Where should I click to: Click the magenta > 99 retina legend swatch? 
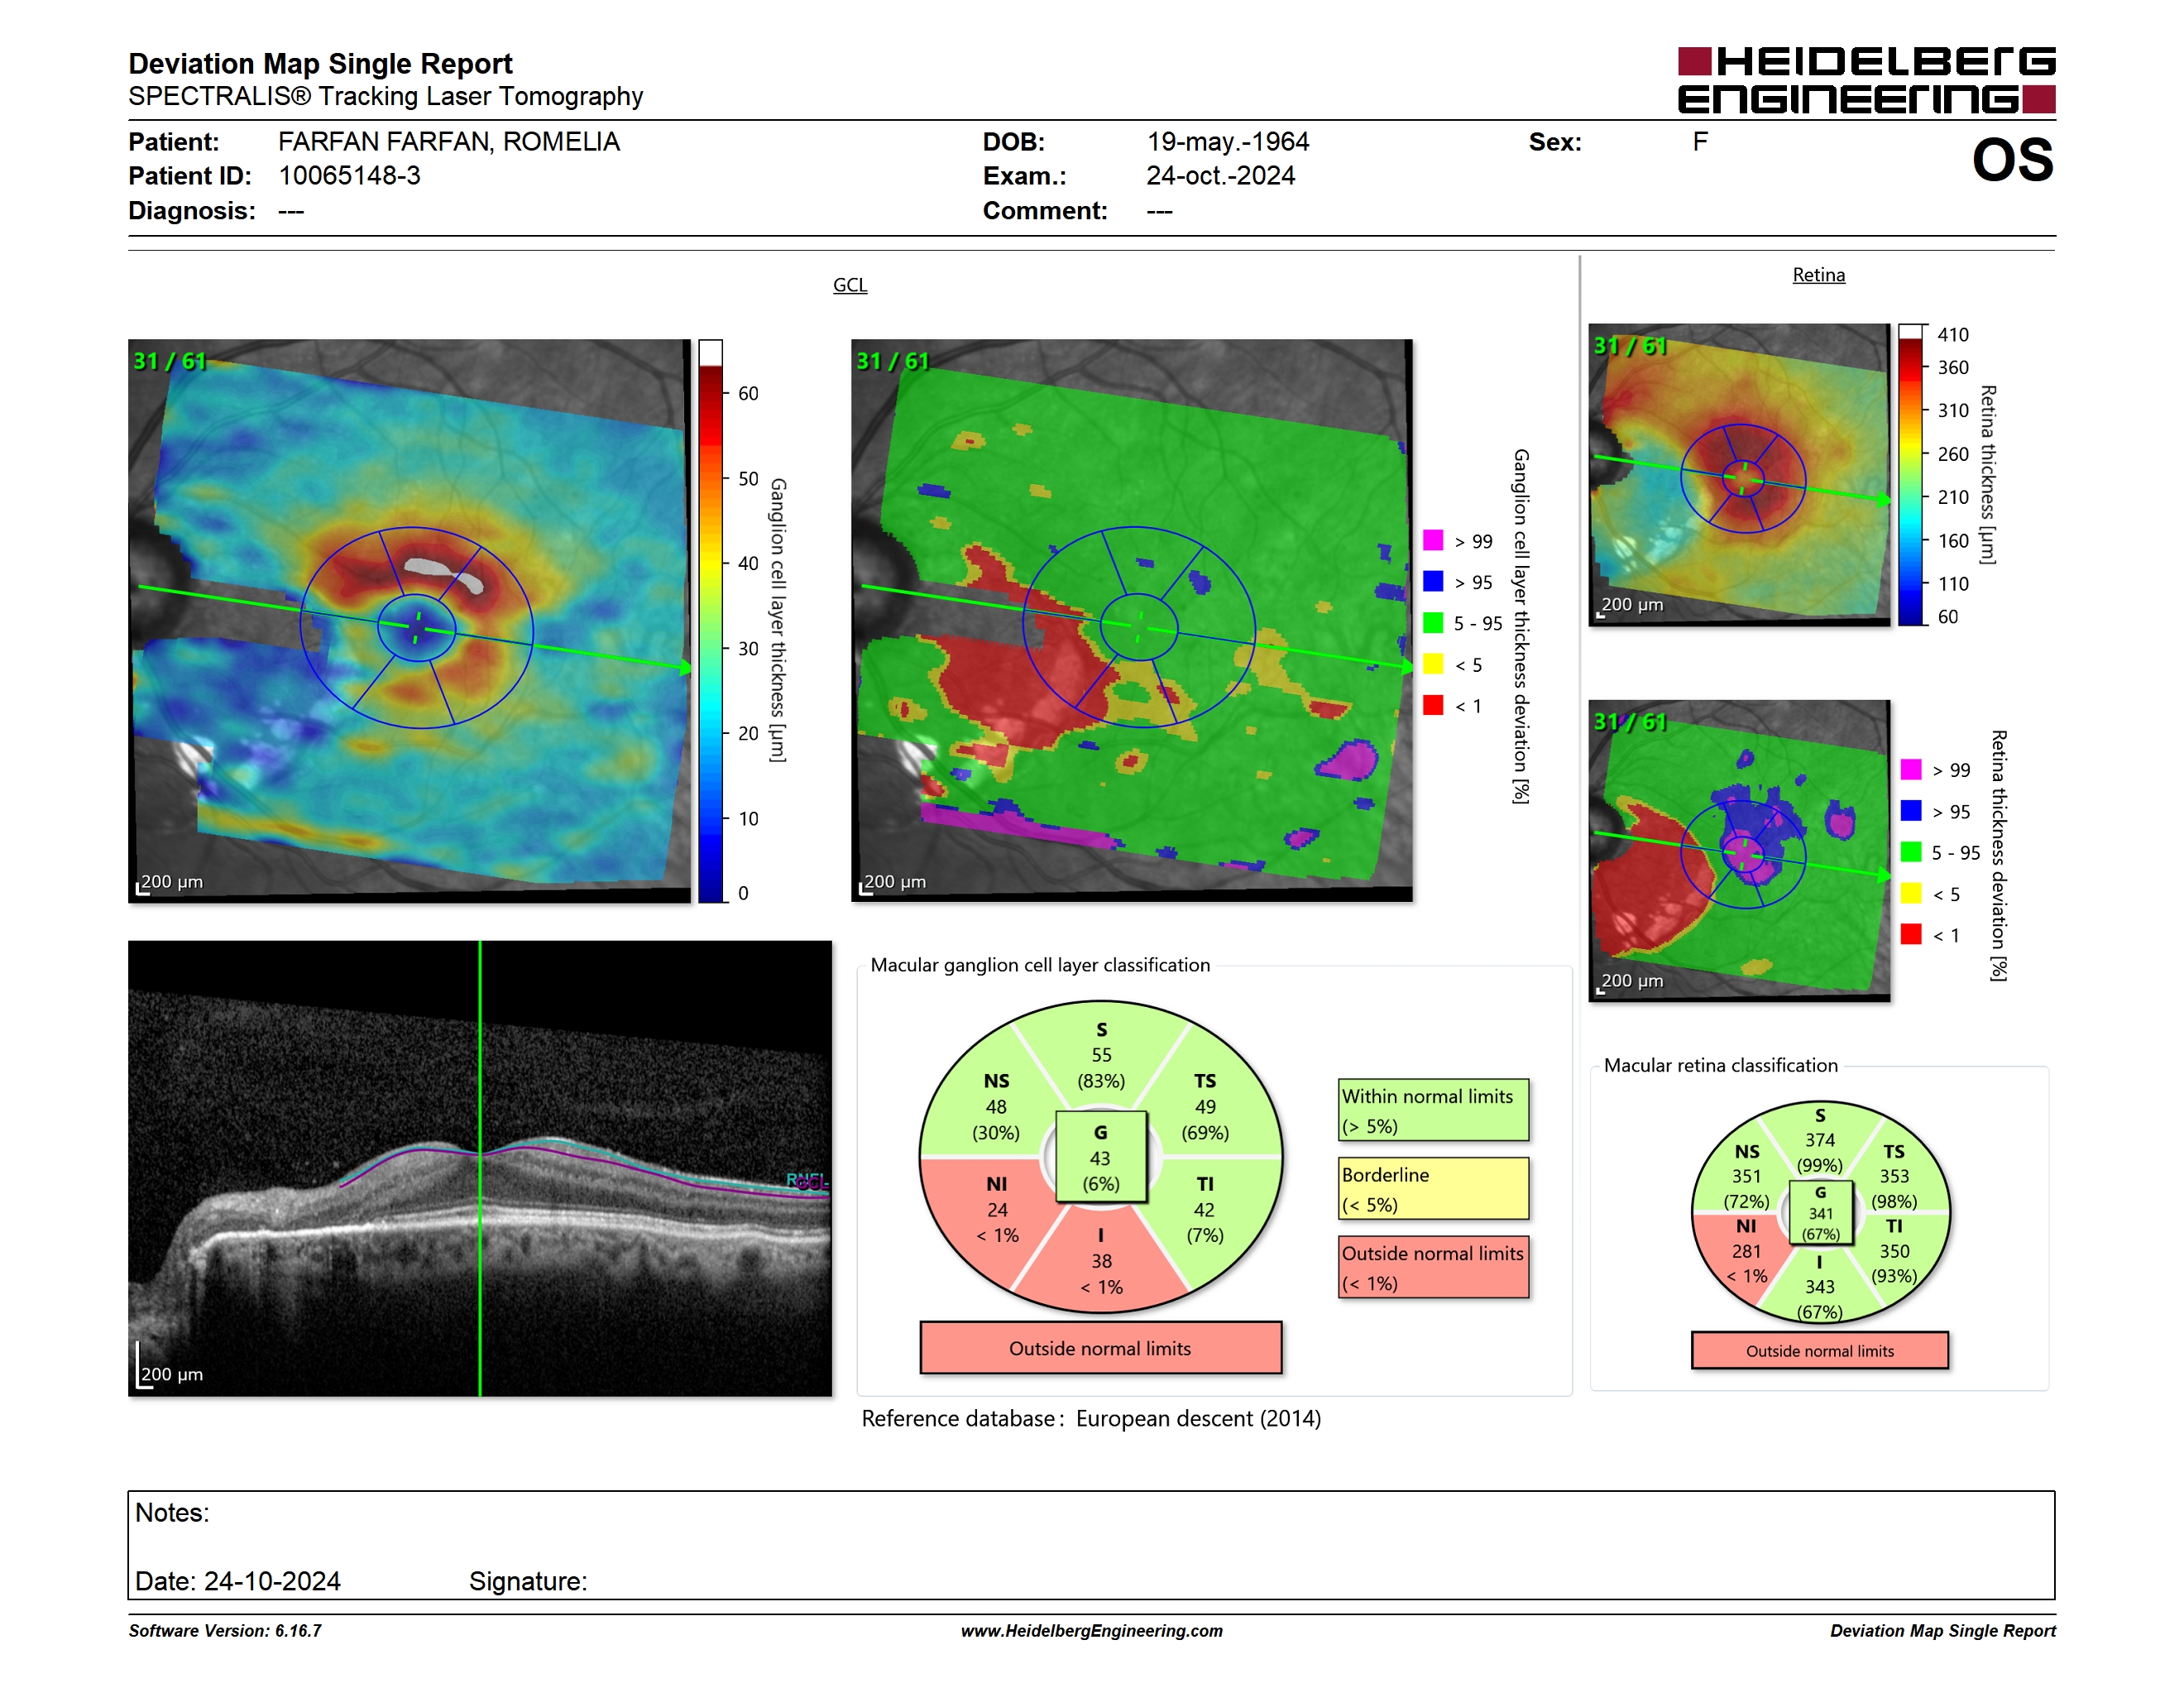1911,769
